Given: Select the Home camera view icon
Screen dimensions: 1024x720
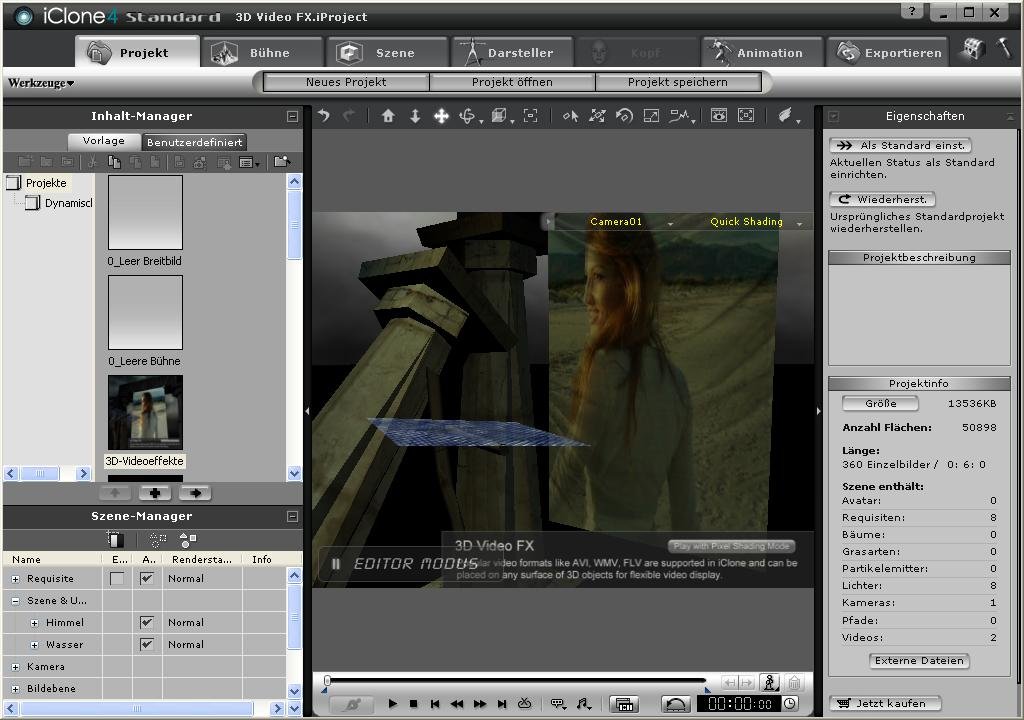Looking at the screenshot, I should point(388,116).
